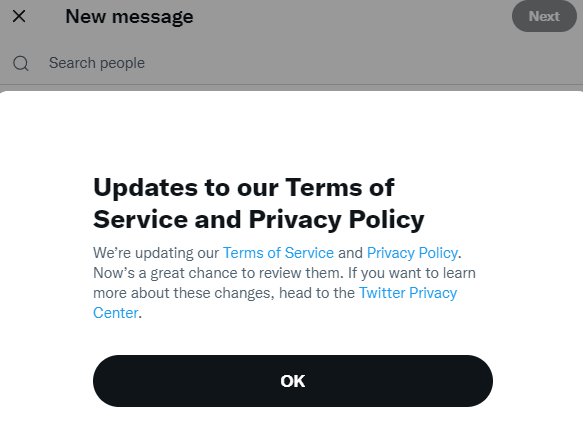Click the word Center link

116,313
